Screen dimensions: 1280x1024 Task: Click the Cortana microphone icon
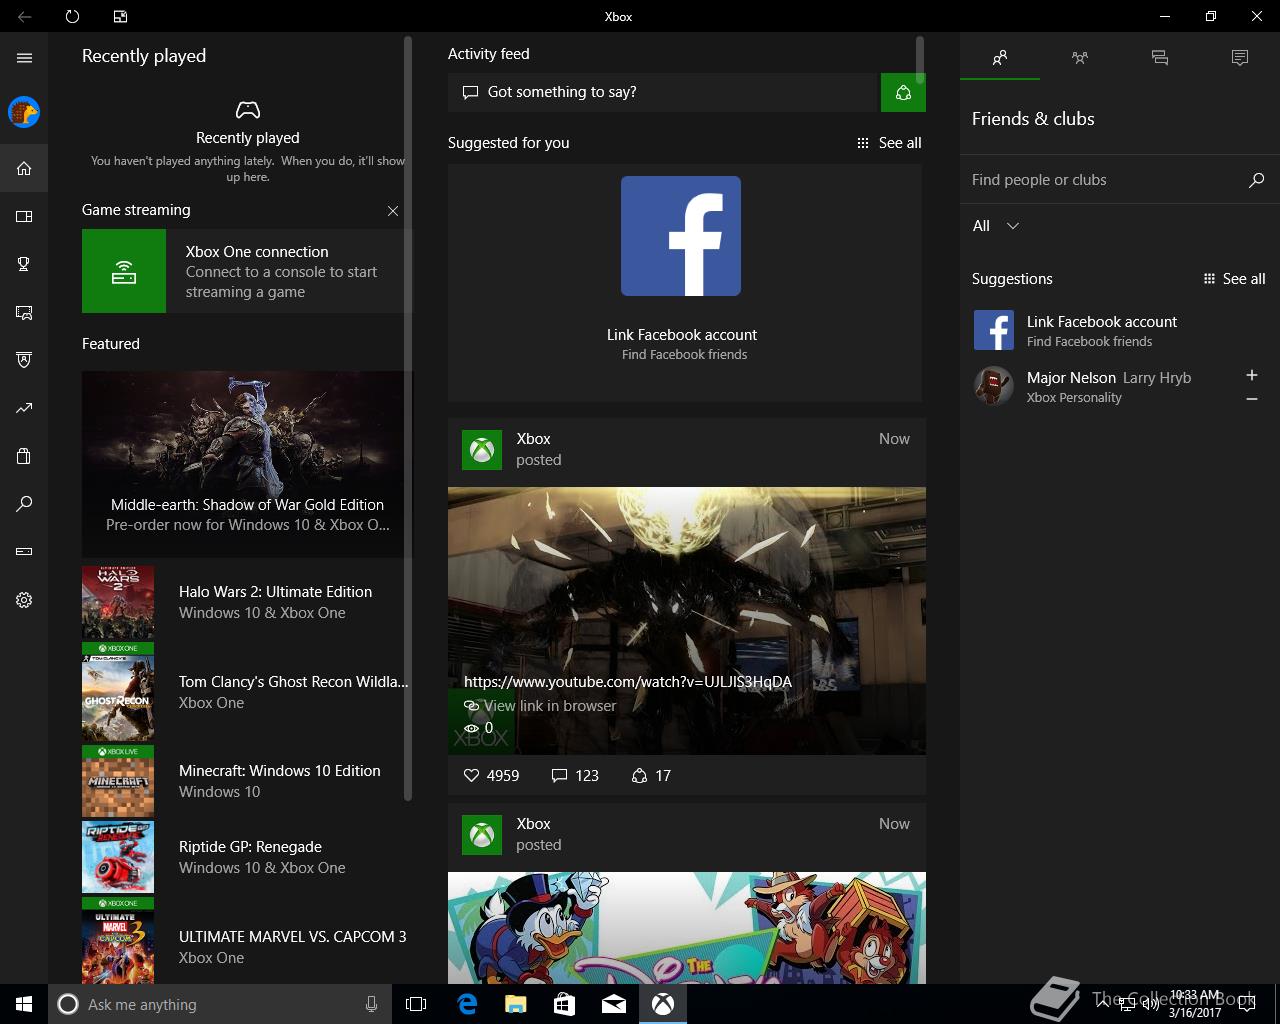[372, 1004]
